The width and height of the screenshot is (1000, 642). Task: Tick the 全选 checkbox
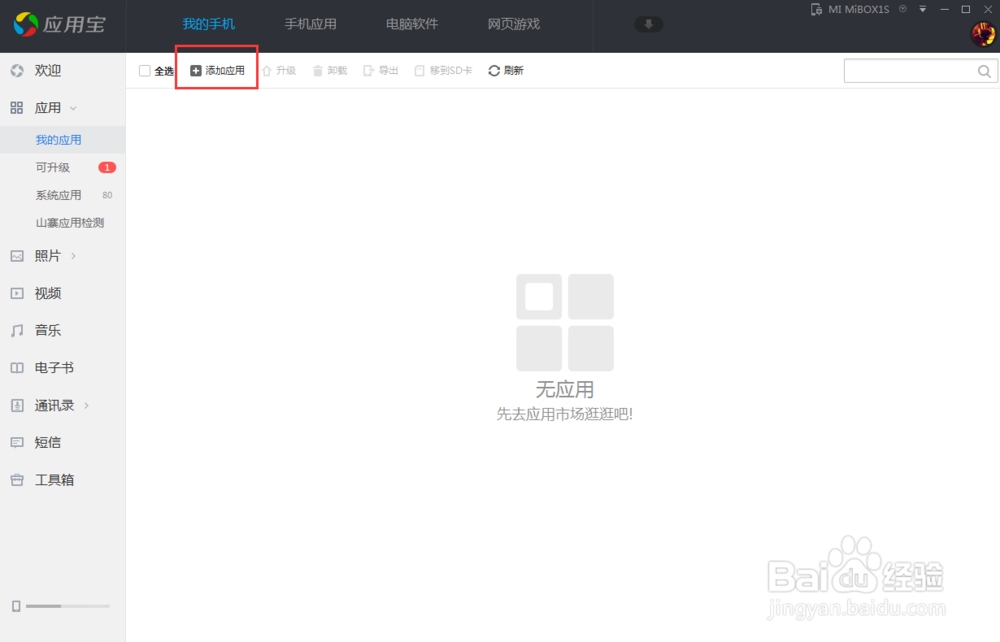[145, 71]
